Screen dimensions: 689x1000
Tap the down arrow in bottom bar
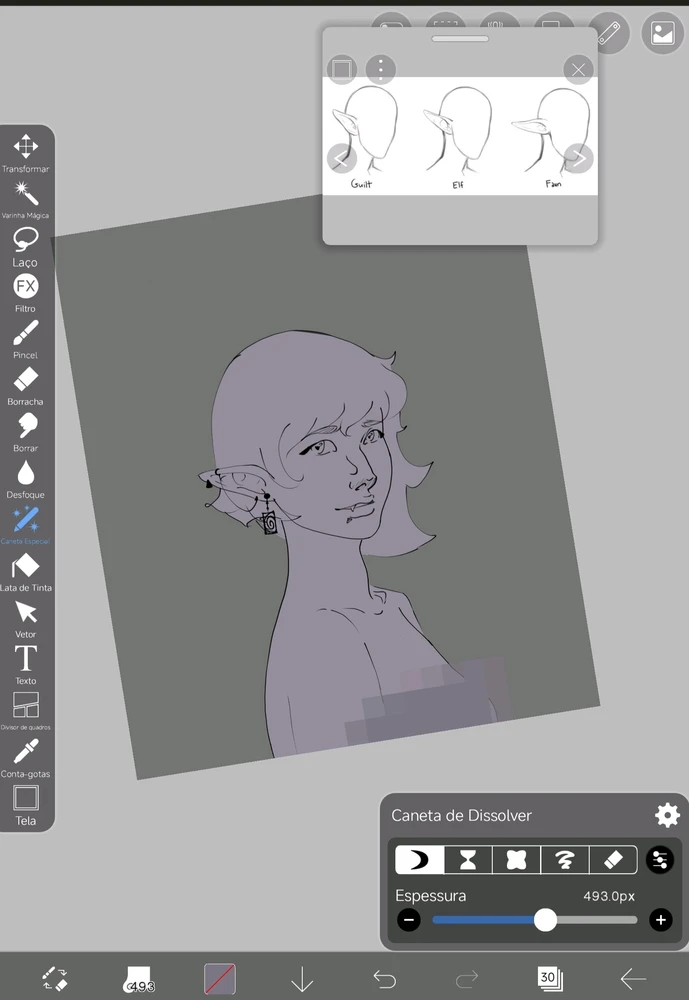click(x=302, y=978)
